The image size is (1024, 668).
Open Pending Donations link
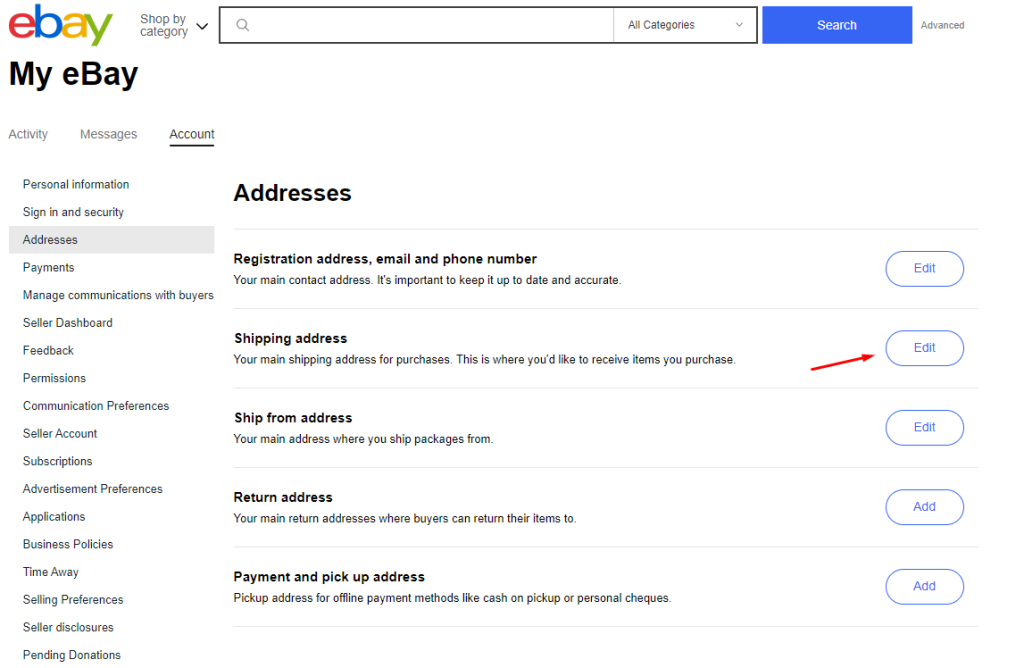[72, 655]
